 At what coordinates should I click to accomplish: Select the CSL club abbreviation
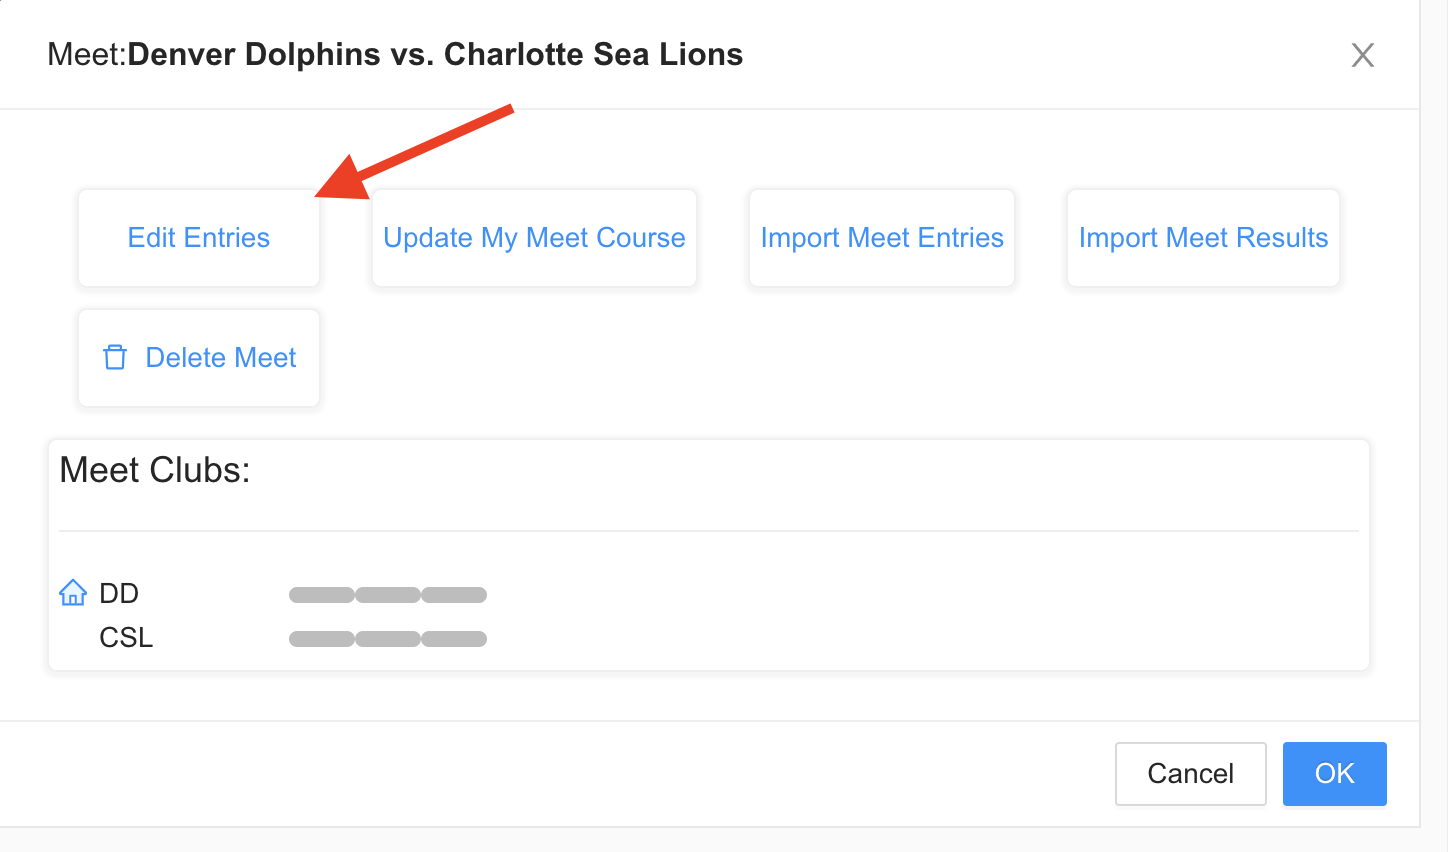click(126, 638)
